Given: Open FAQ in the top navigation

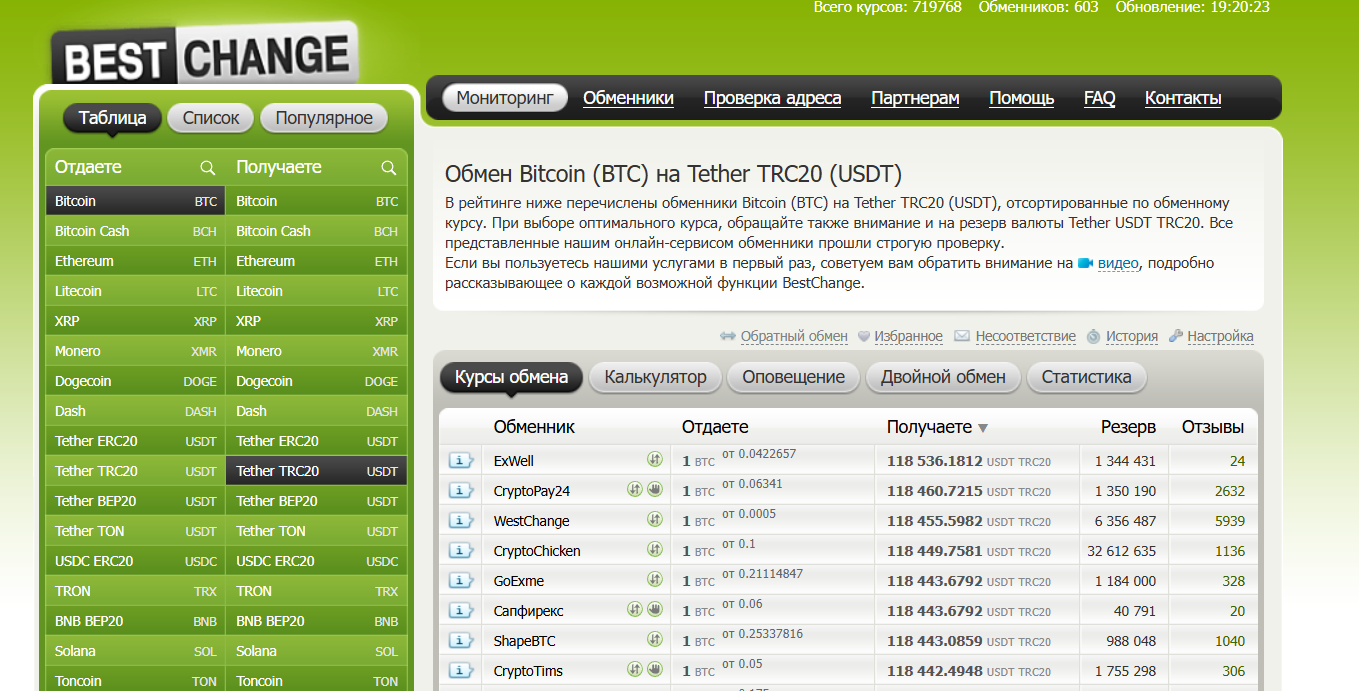Looking at the screenshot, I should coord(1099,98).
